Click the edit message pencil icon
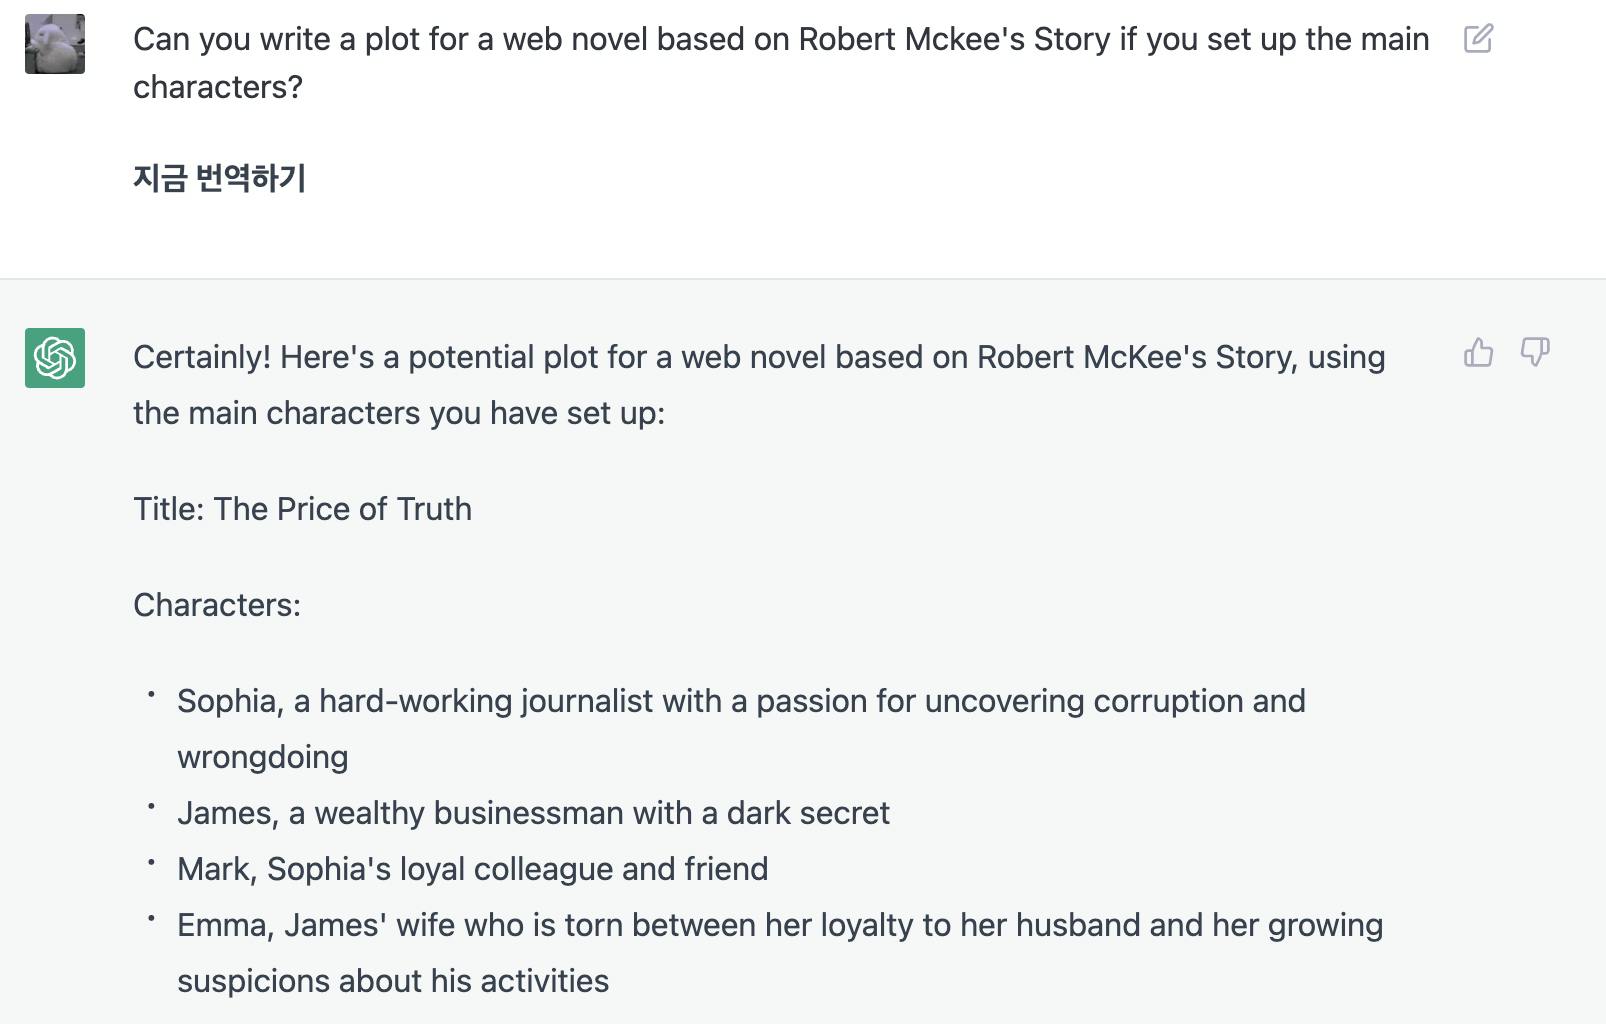 [1478, 39]
